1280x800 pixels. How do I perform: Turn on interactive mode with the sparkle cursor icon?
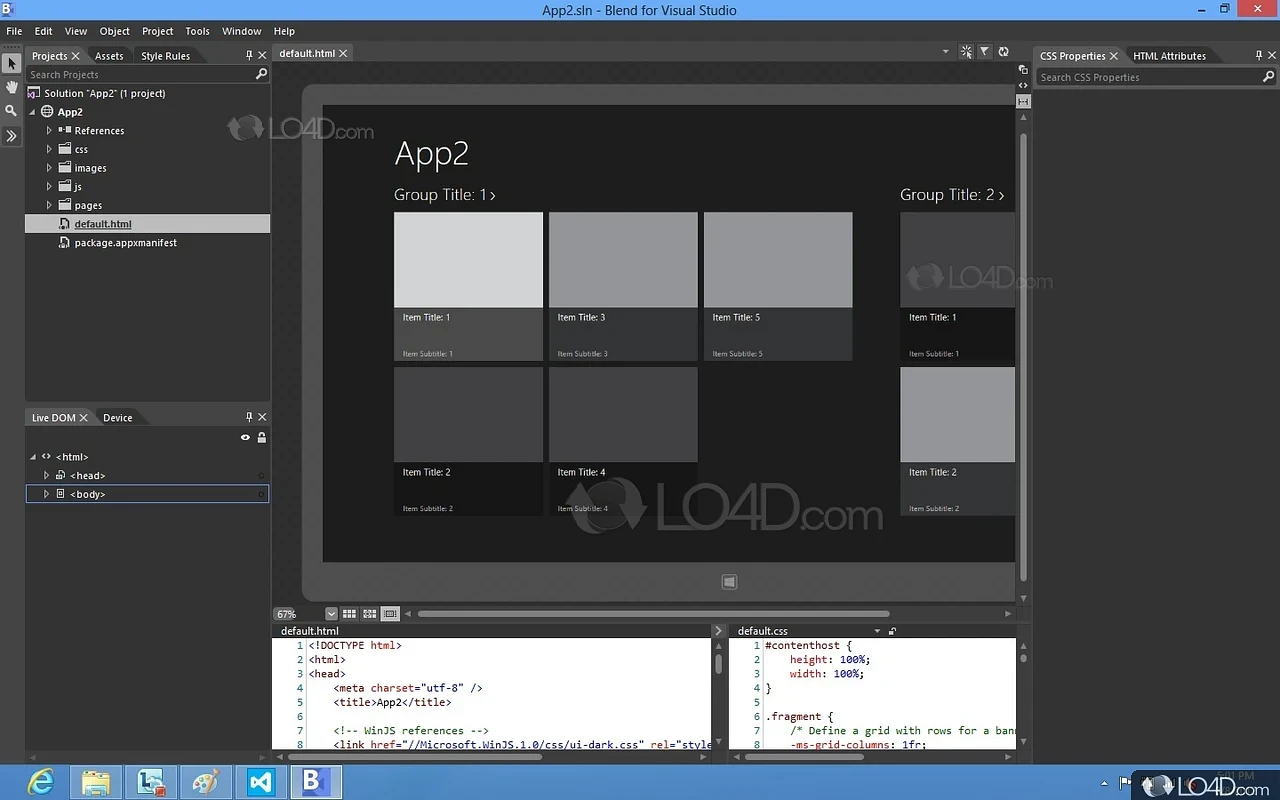pos(966,52)
